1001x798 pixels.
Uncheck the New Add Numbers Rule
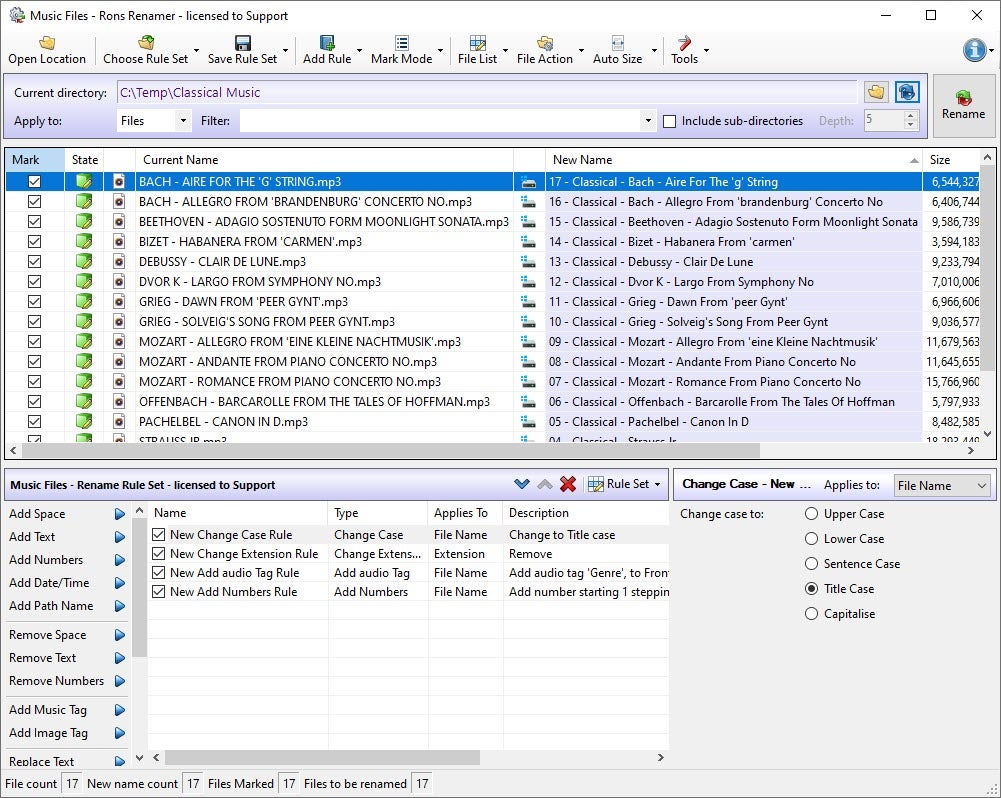(158, 591)
